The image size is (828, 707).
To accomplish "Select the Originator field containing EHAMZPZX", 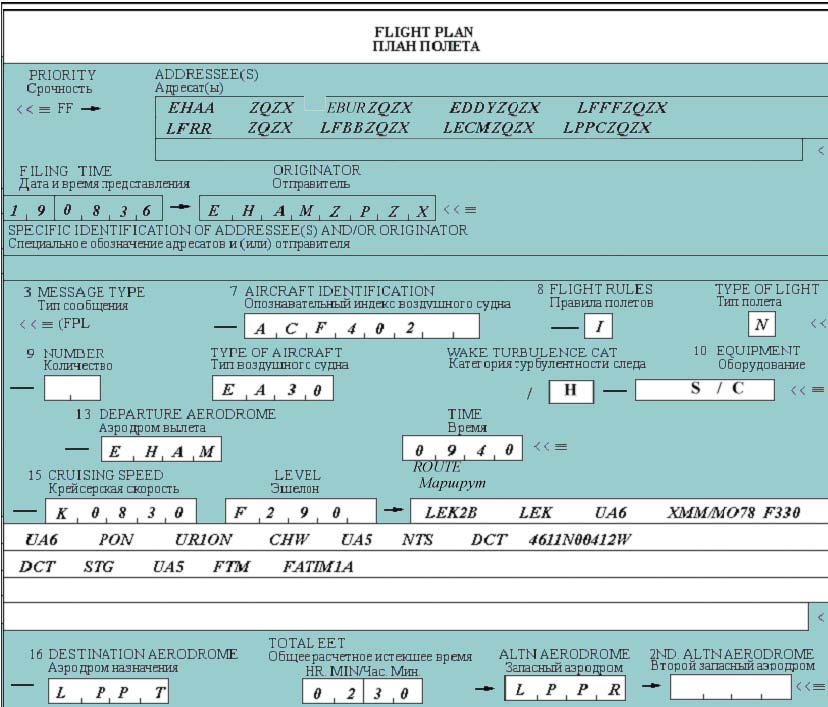I will pos(317,209).
